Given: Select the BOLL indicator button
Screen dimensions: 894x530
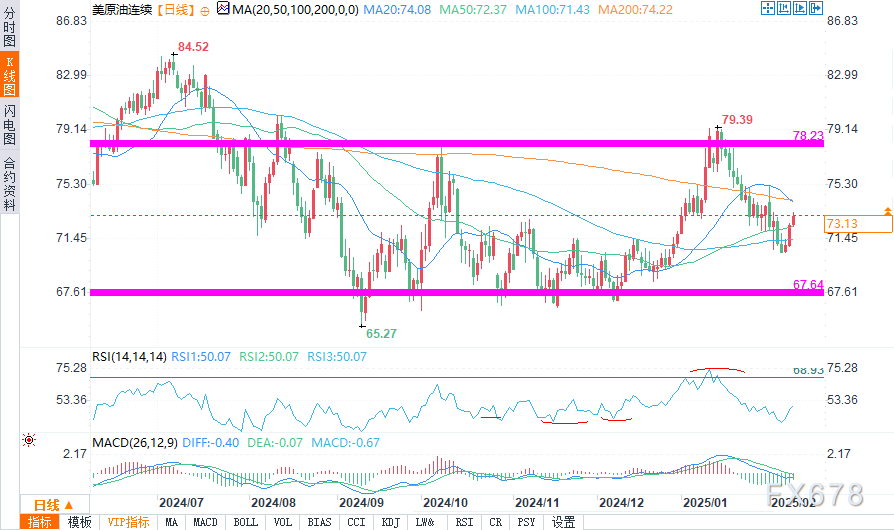Looking at the screenshot, I should [x=245, y=522].
